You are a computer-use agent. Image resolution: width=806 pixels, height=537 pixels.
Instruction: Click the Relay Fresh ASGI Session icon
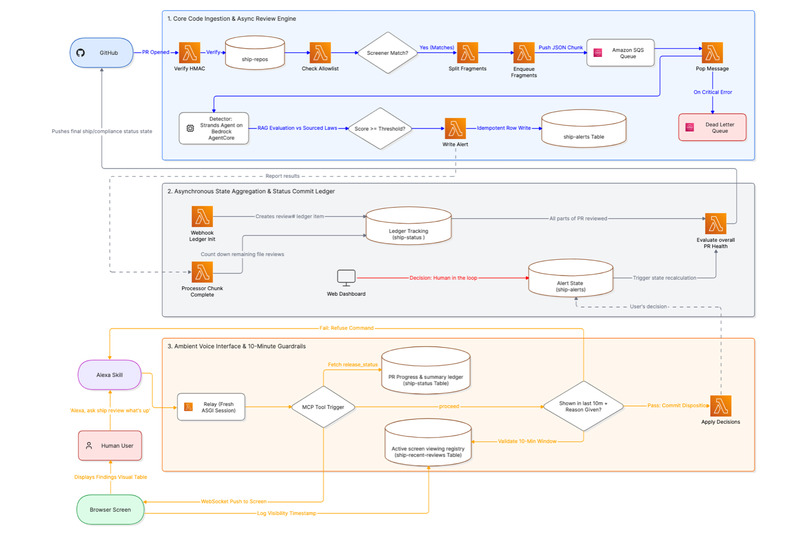tap(189, 407)
